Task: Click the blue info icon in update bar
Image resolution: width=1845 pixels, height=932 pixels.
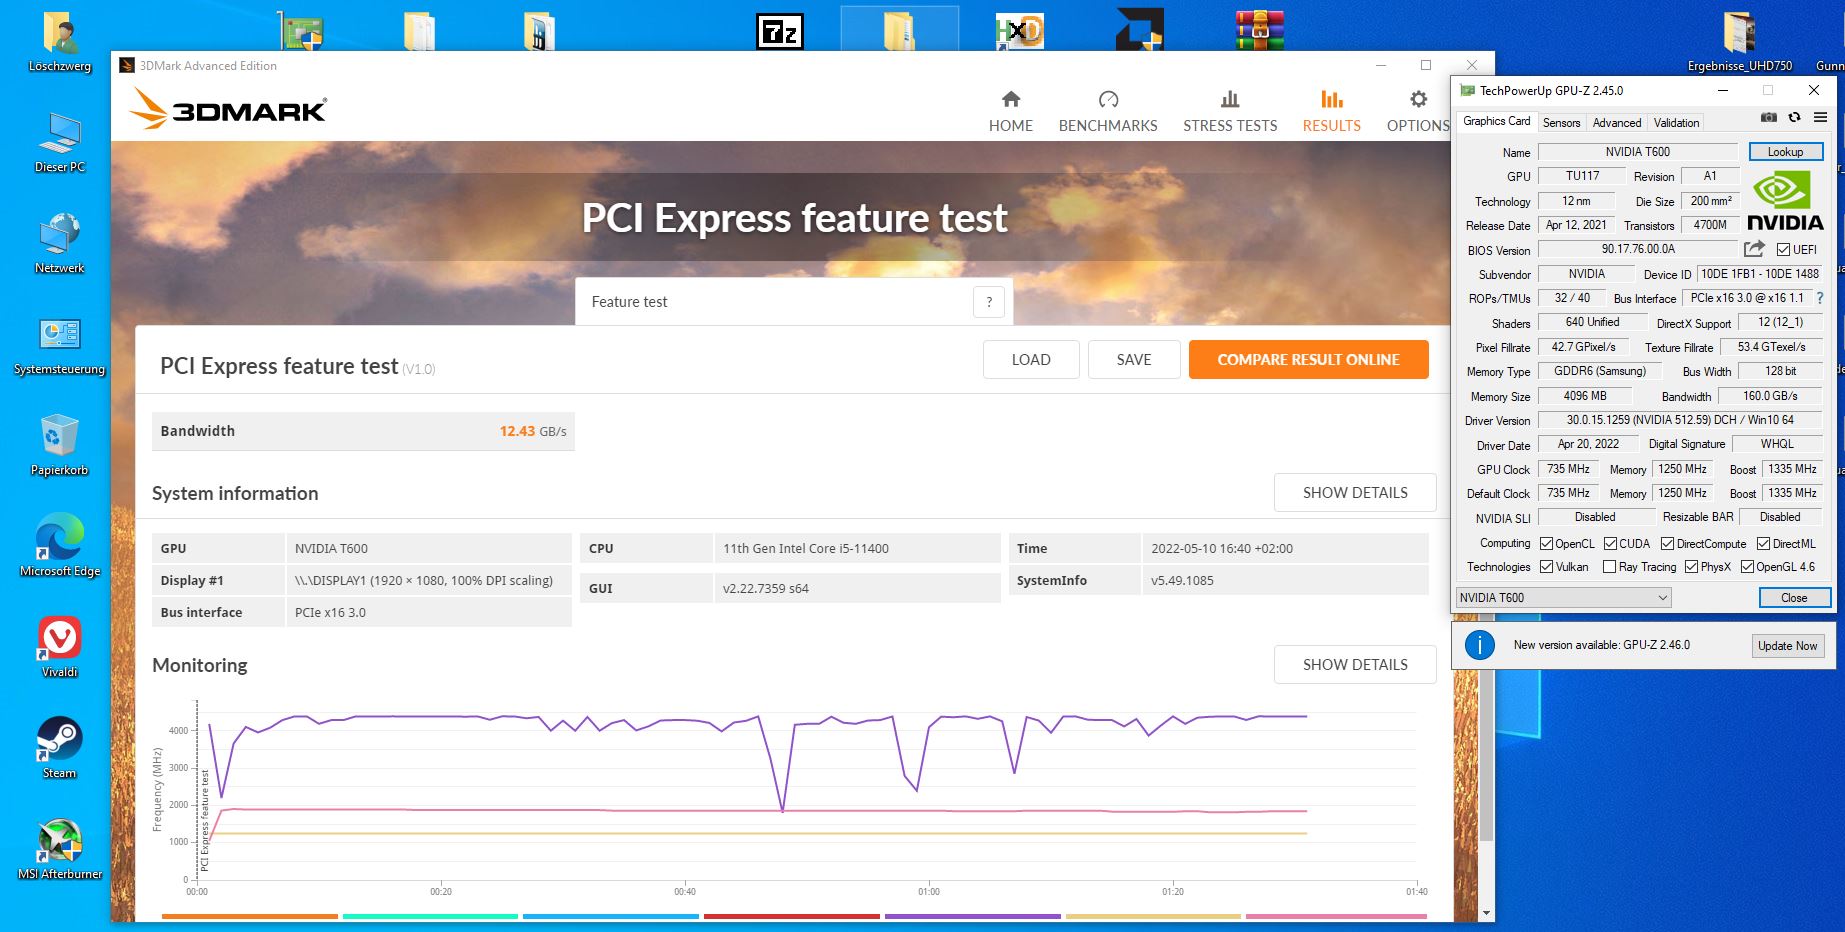Action: pyautogui.click(x=1479, y=645)
